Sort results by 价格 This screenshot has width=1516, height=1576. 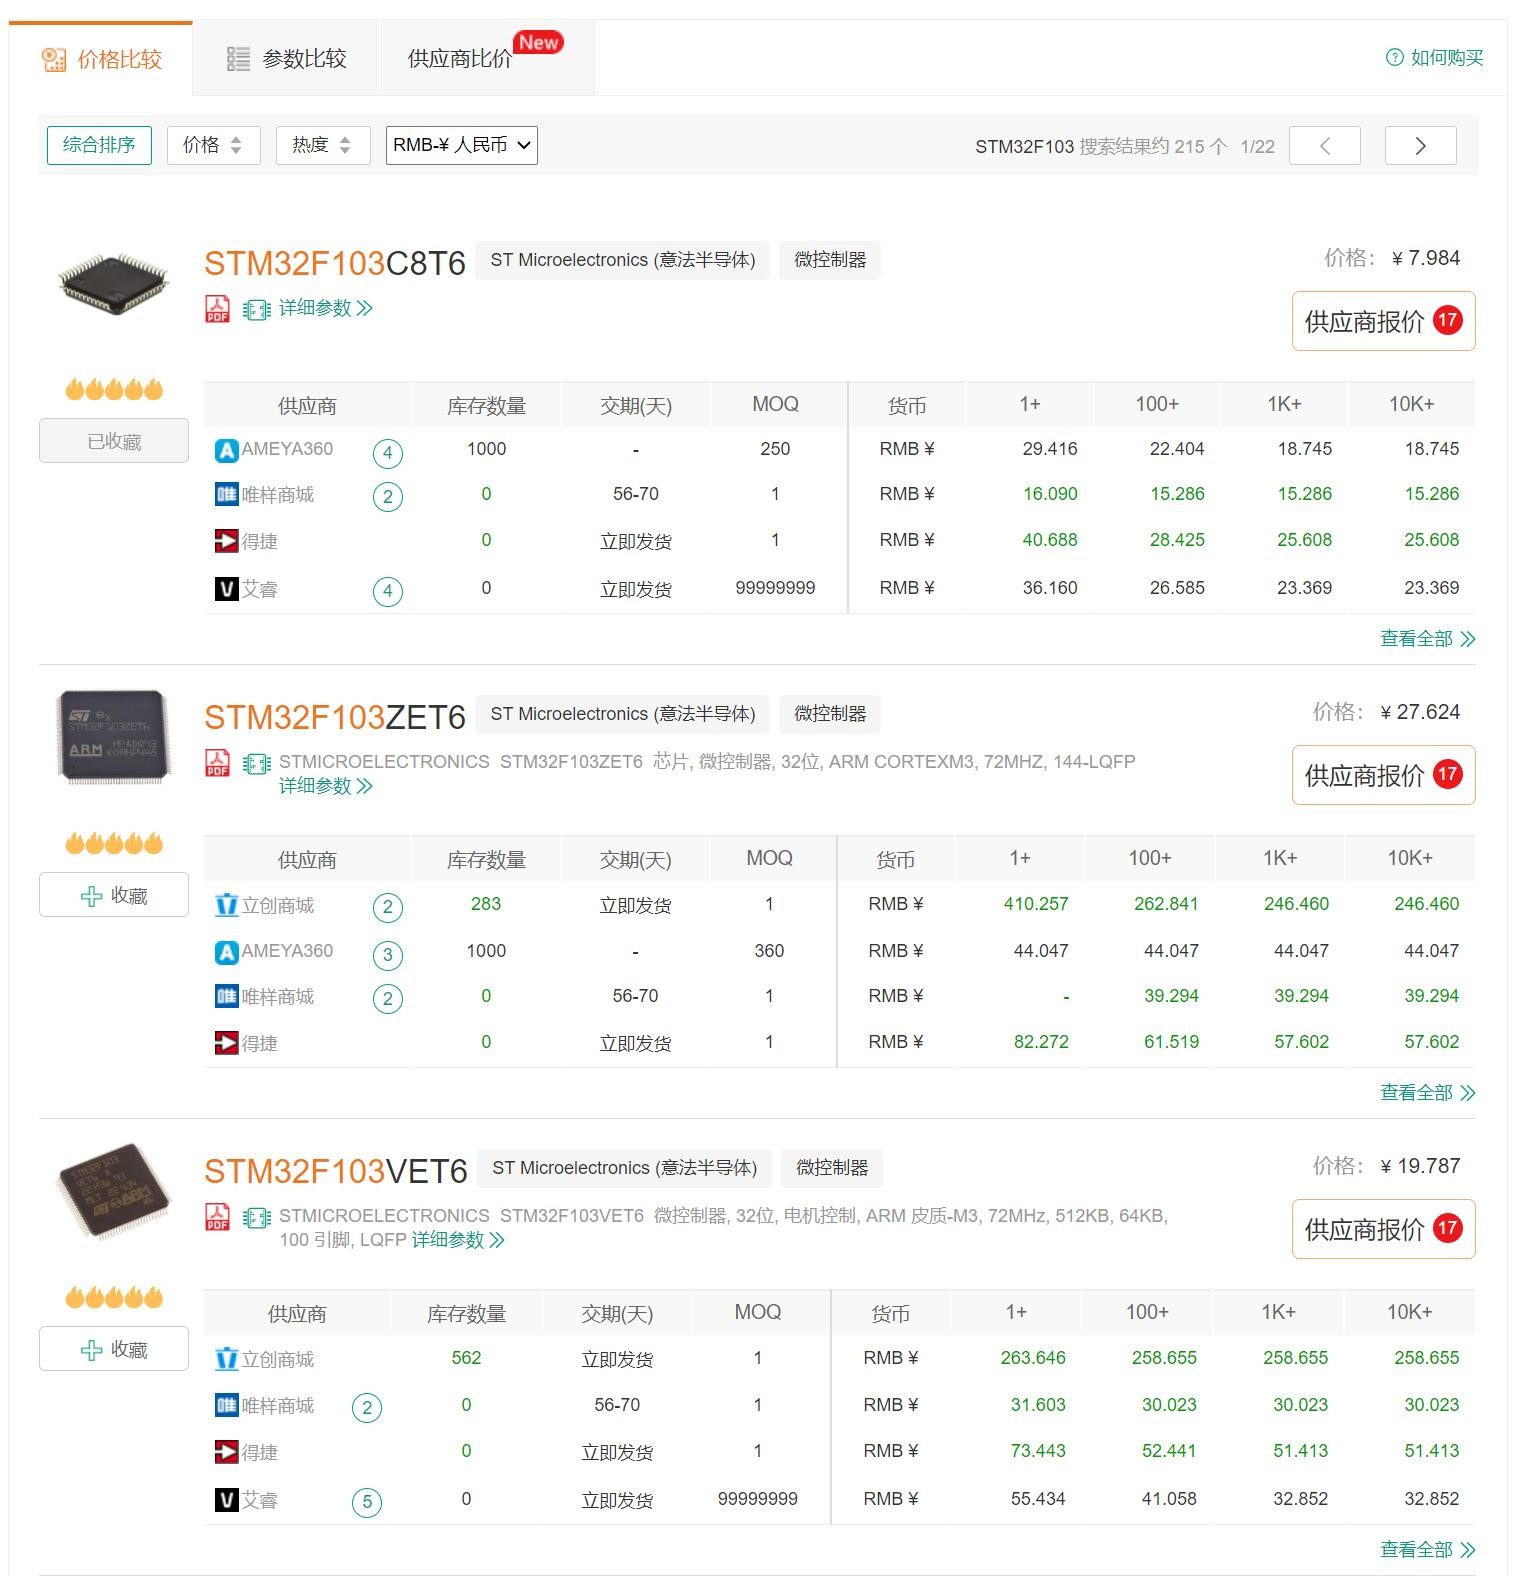(x=213, y=145)
